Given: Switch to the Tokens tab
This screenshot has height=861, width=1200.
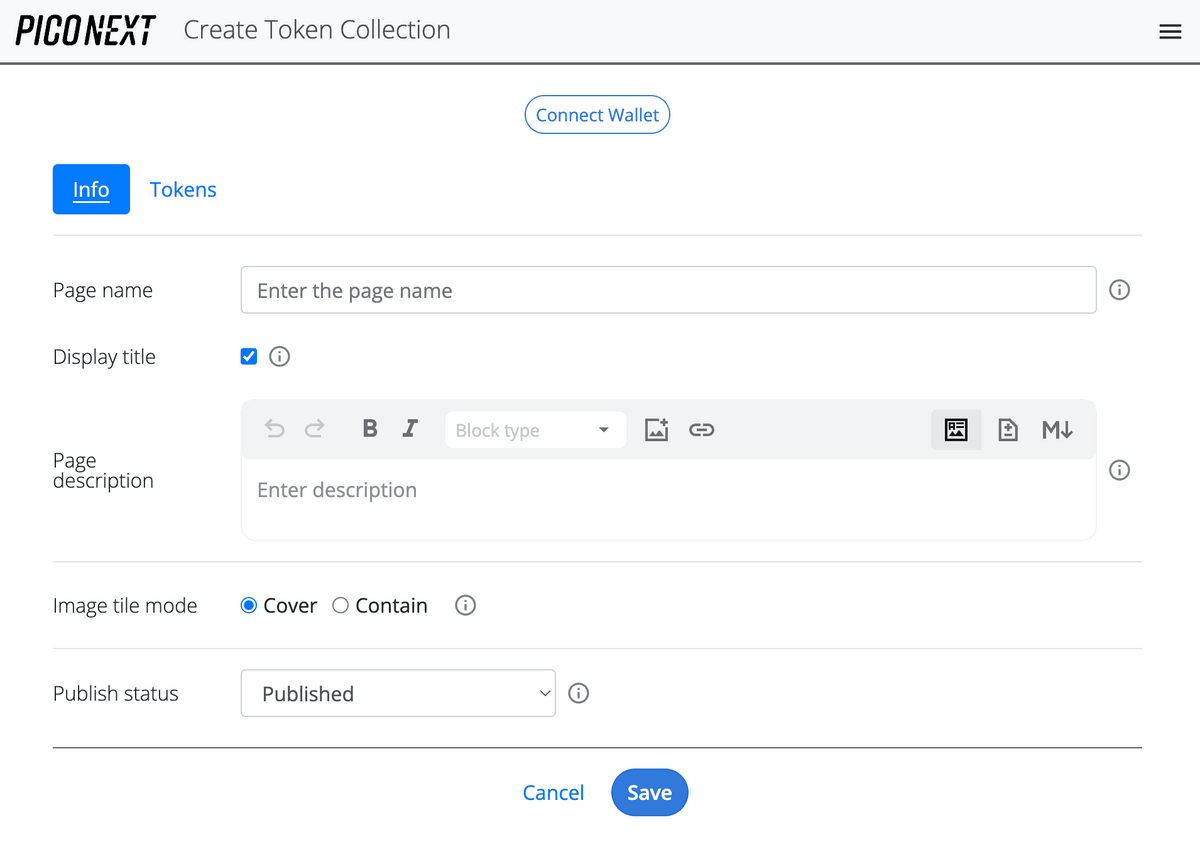Looking at the screenshot, I should pos(183,189).
